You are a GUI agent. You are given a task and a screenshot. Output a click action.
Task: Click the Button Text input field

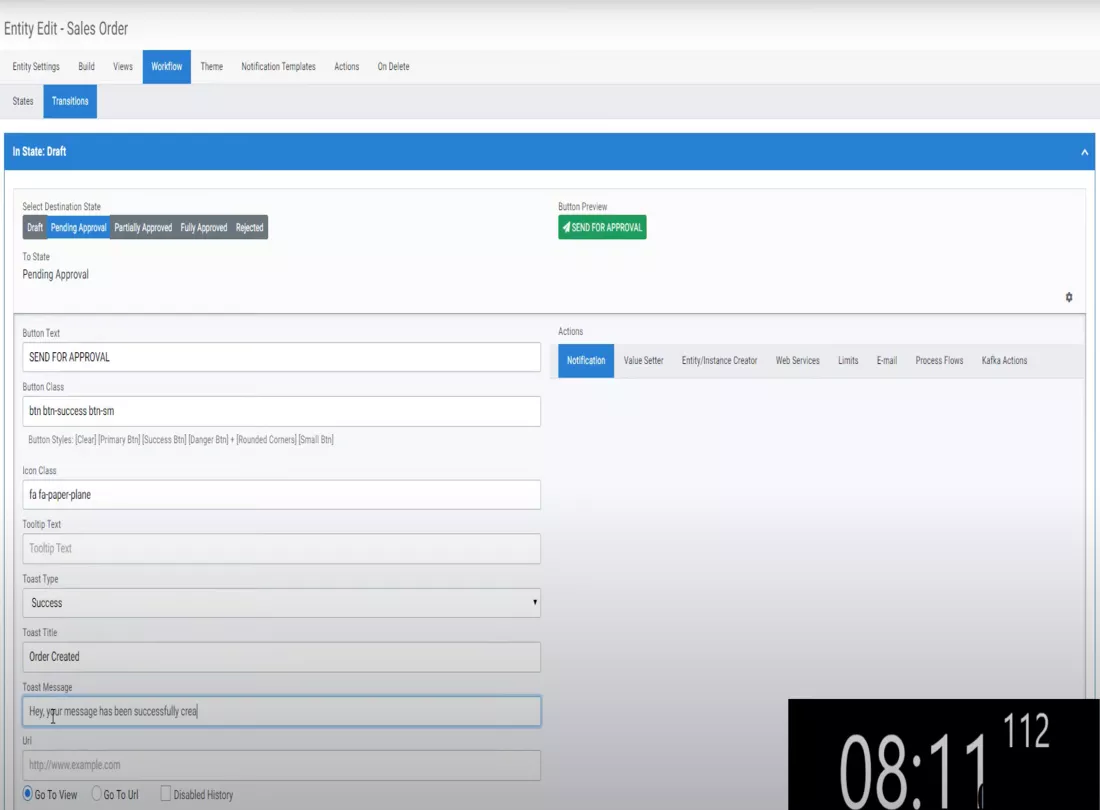point(281,357)
